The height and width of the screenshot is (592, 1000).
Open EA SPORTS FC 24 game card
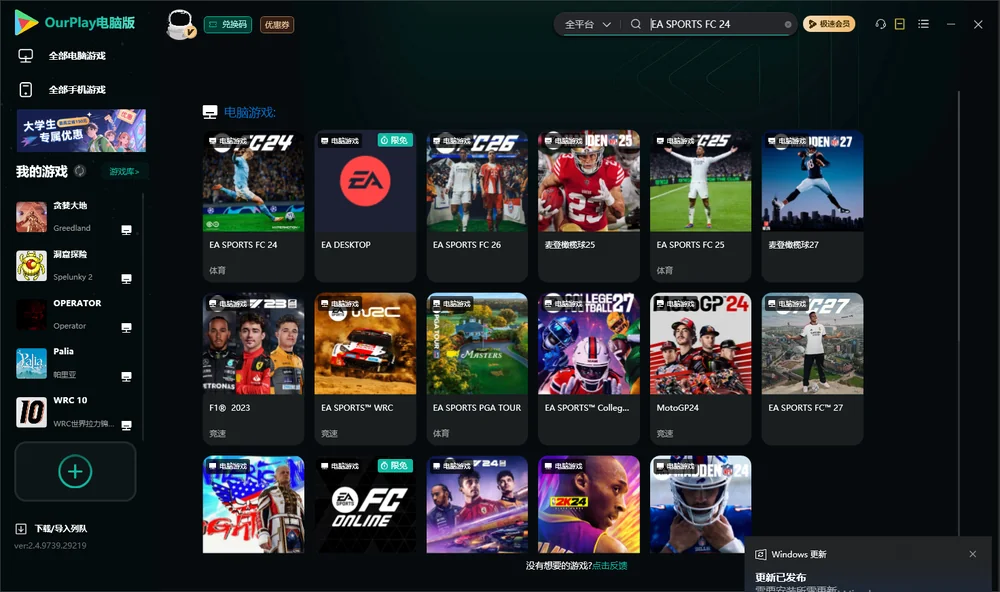pos(253,206)
